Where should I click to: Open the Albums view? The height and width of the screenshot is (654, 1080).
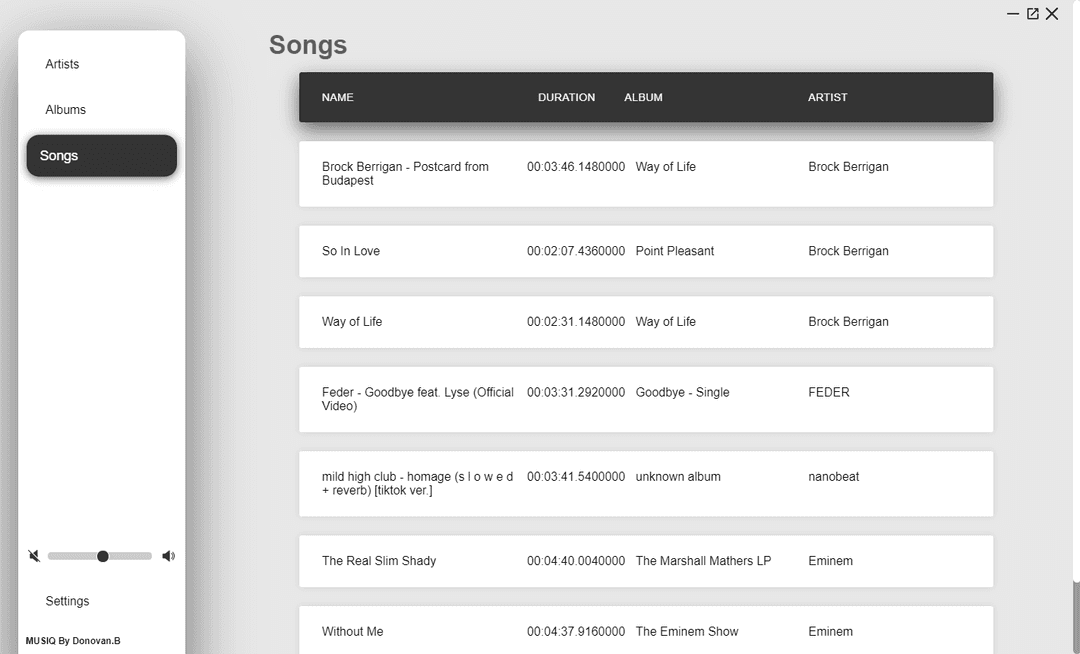tap(65, 109)
